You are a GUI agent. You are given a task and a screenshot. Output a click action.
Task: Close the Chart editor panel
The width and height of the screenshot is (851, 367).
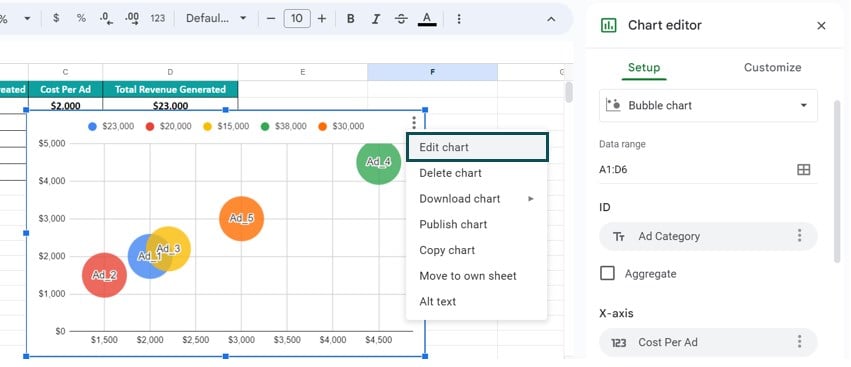[x=821, y=26]
